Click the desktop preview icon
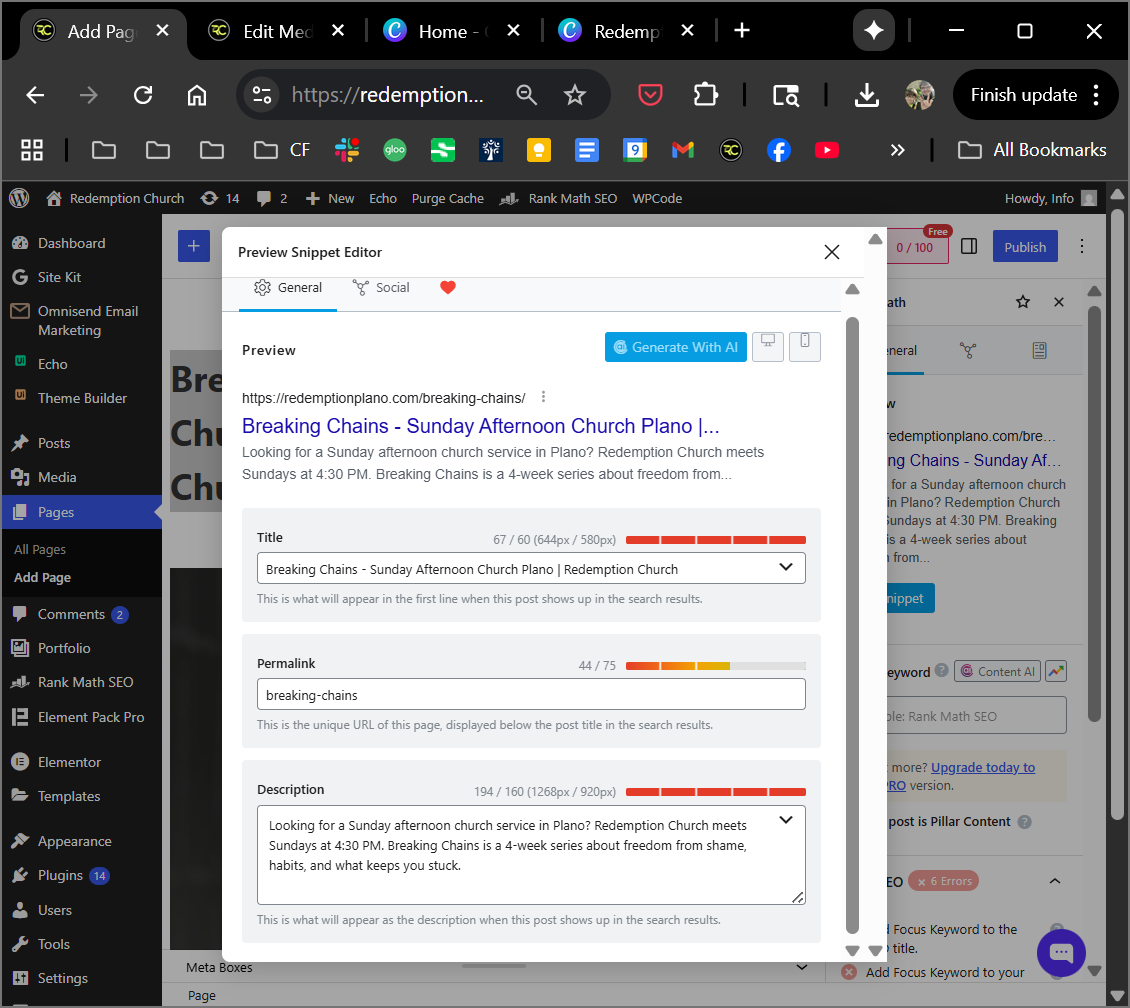1130x1008 pixels. pyautogui.click(x=768, y=346)
